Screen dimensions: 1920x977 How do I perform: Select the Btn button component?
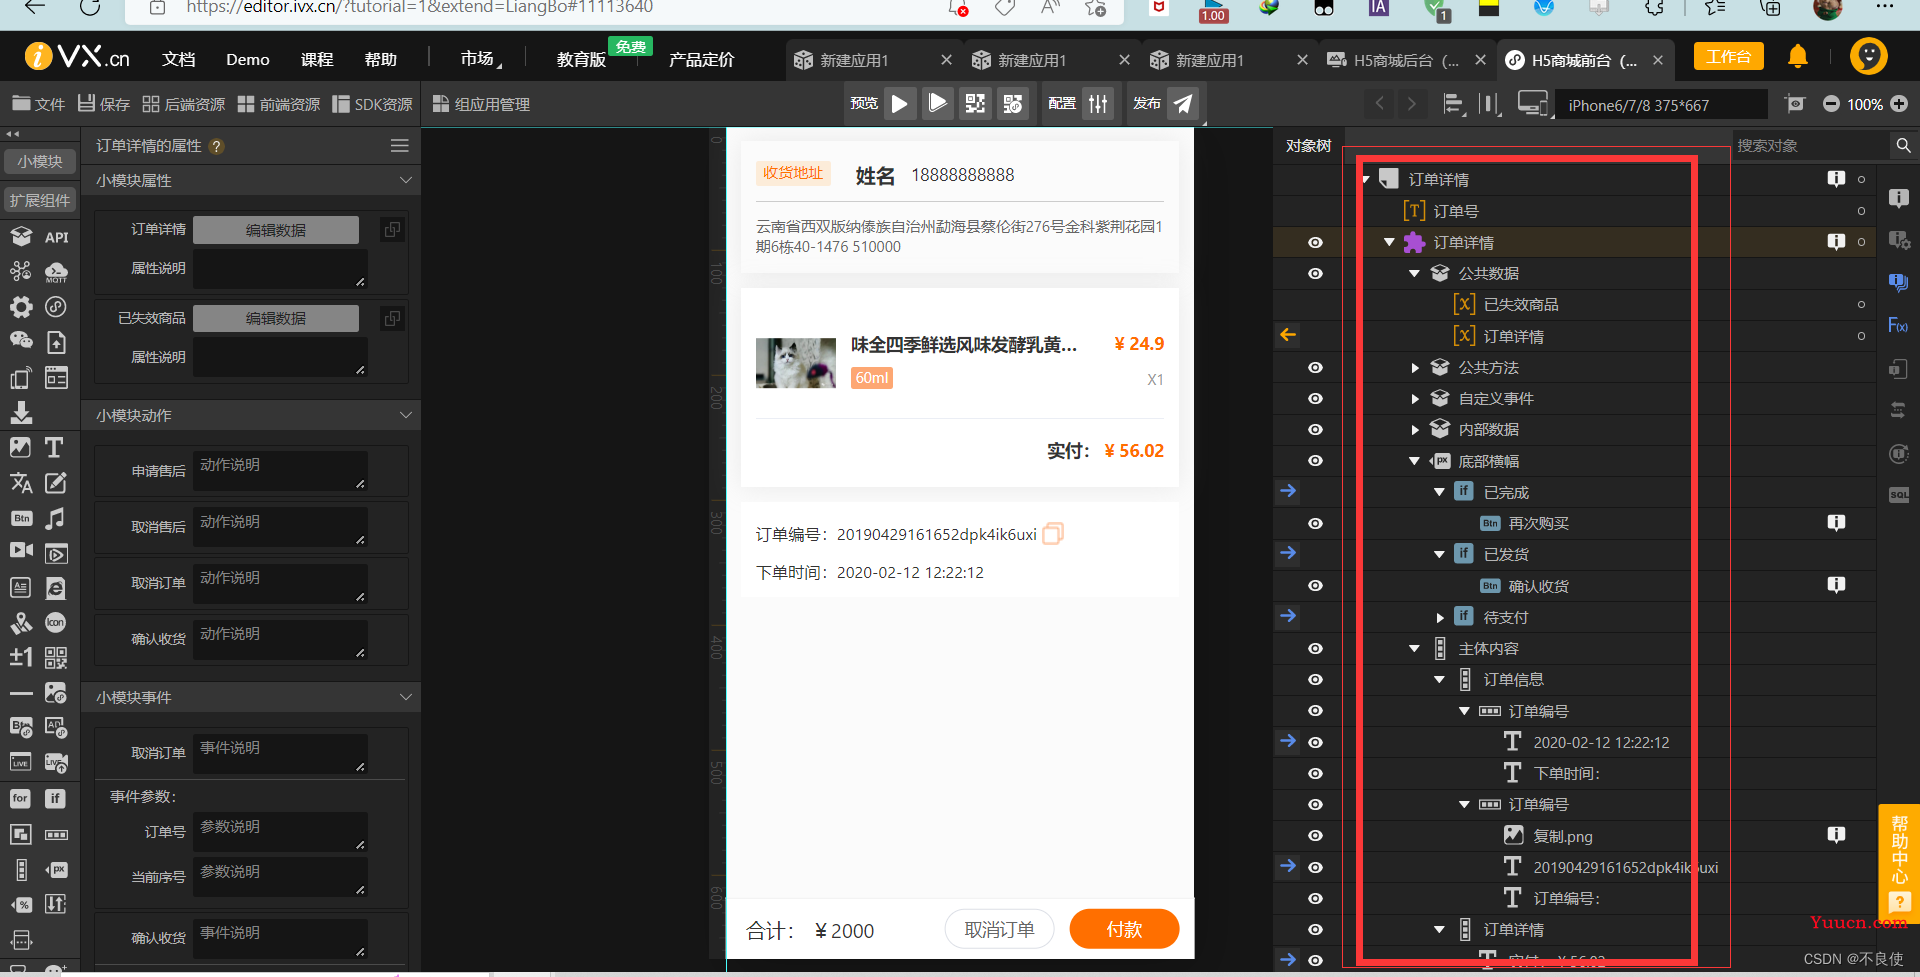(x=21, y=518)
